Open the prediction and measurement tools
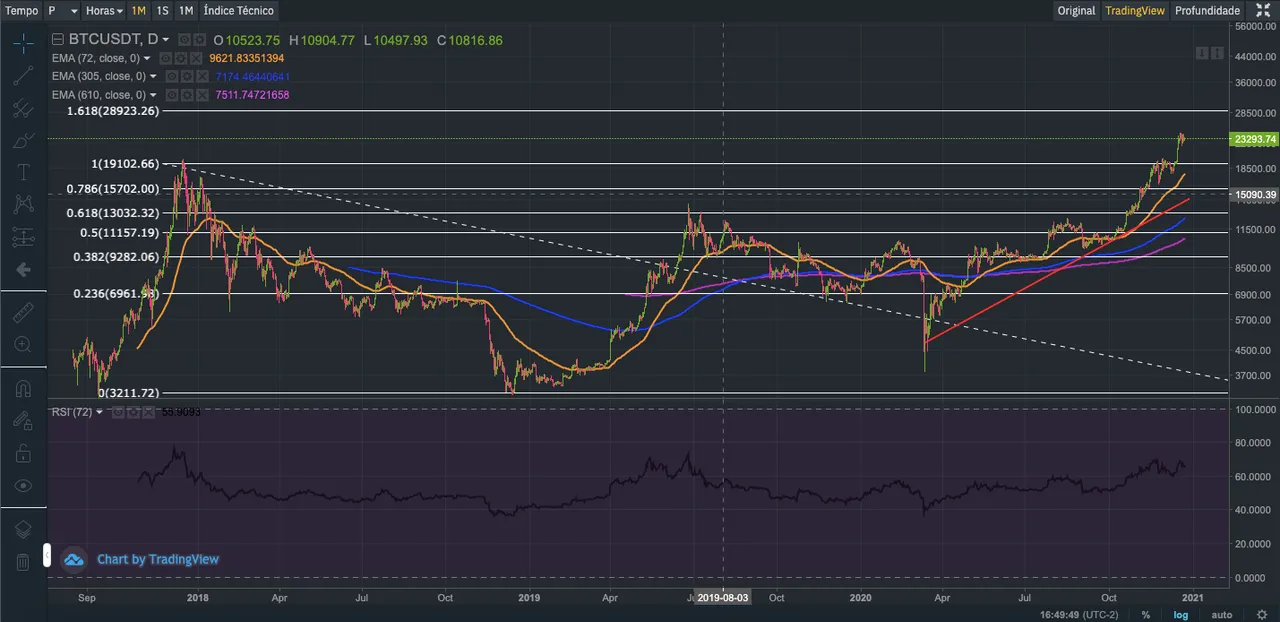The image size is (1280, 622). [x=23, y=237]
